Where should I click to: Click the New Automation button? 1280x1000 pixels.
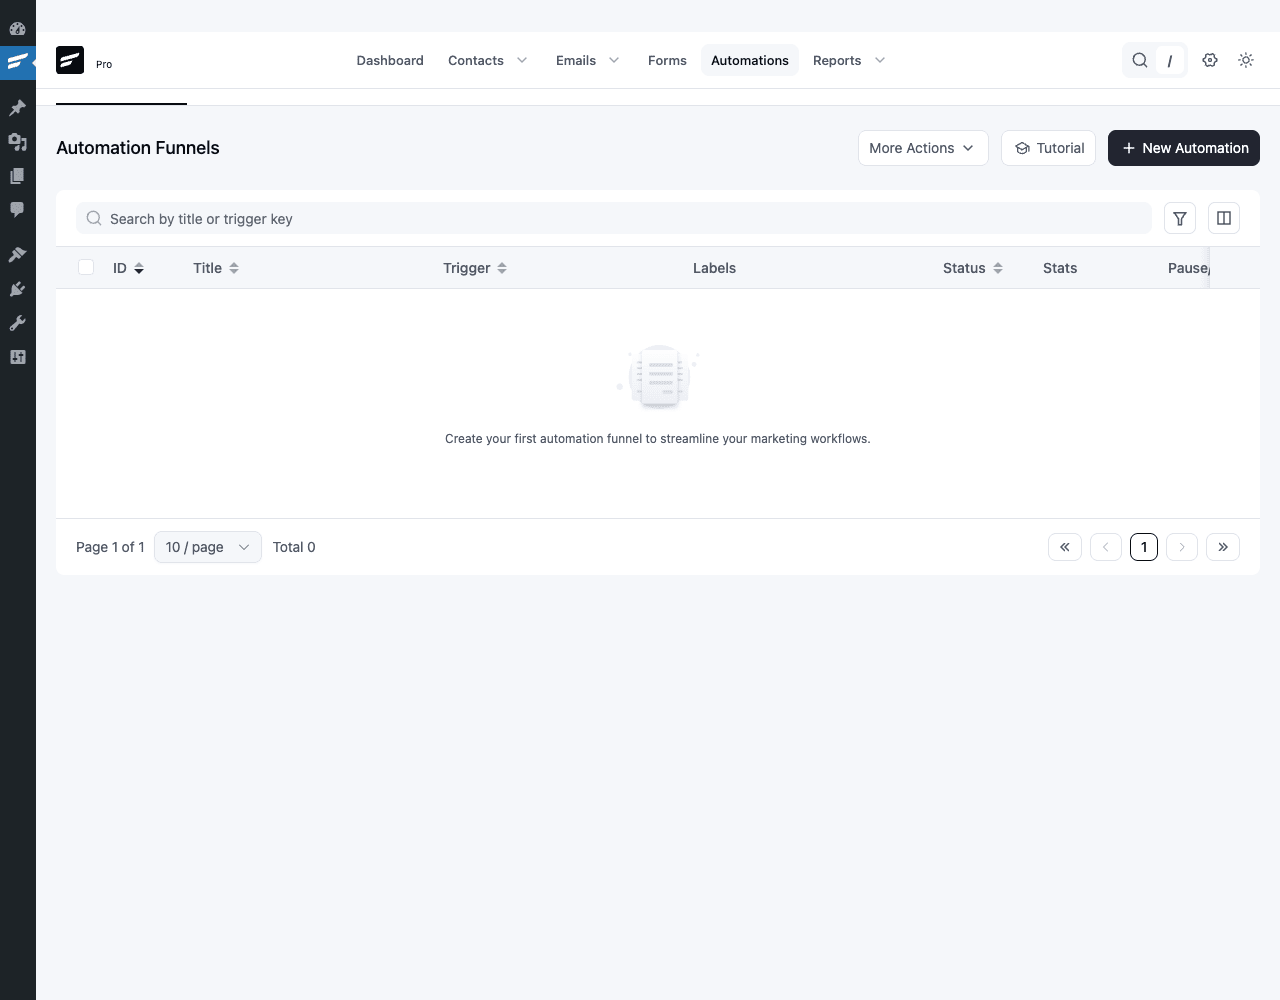(x=1184, y=148)
